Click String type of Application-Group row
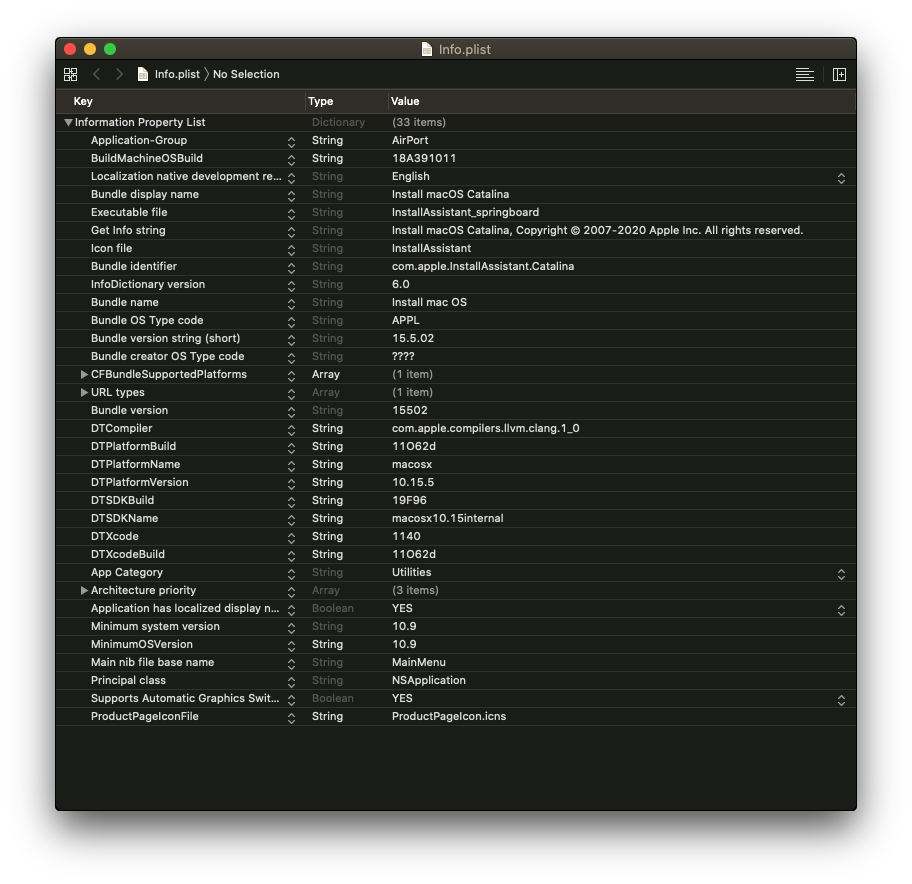Screen dimensions: 912x884 coord(327,141)
